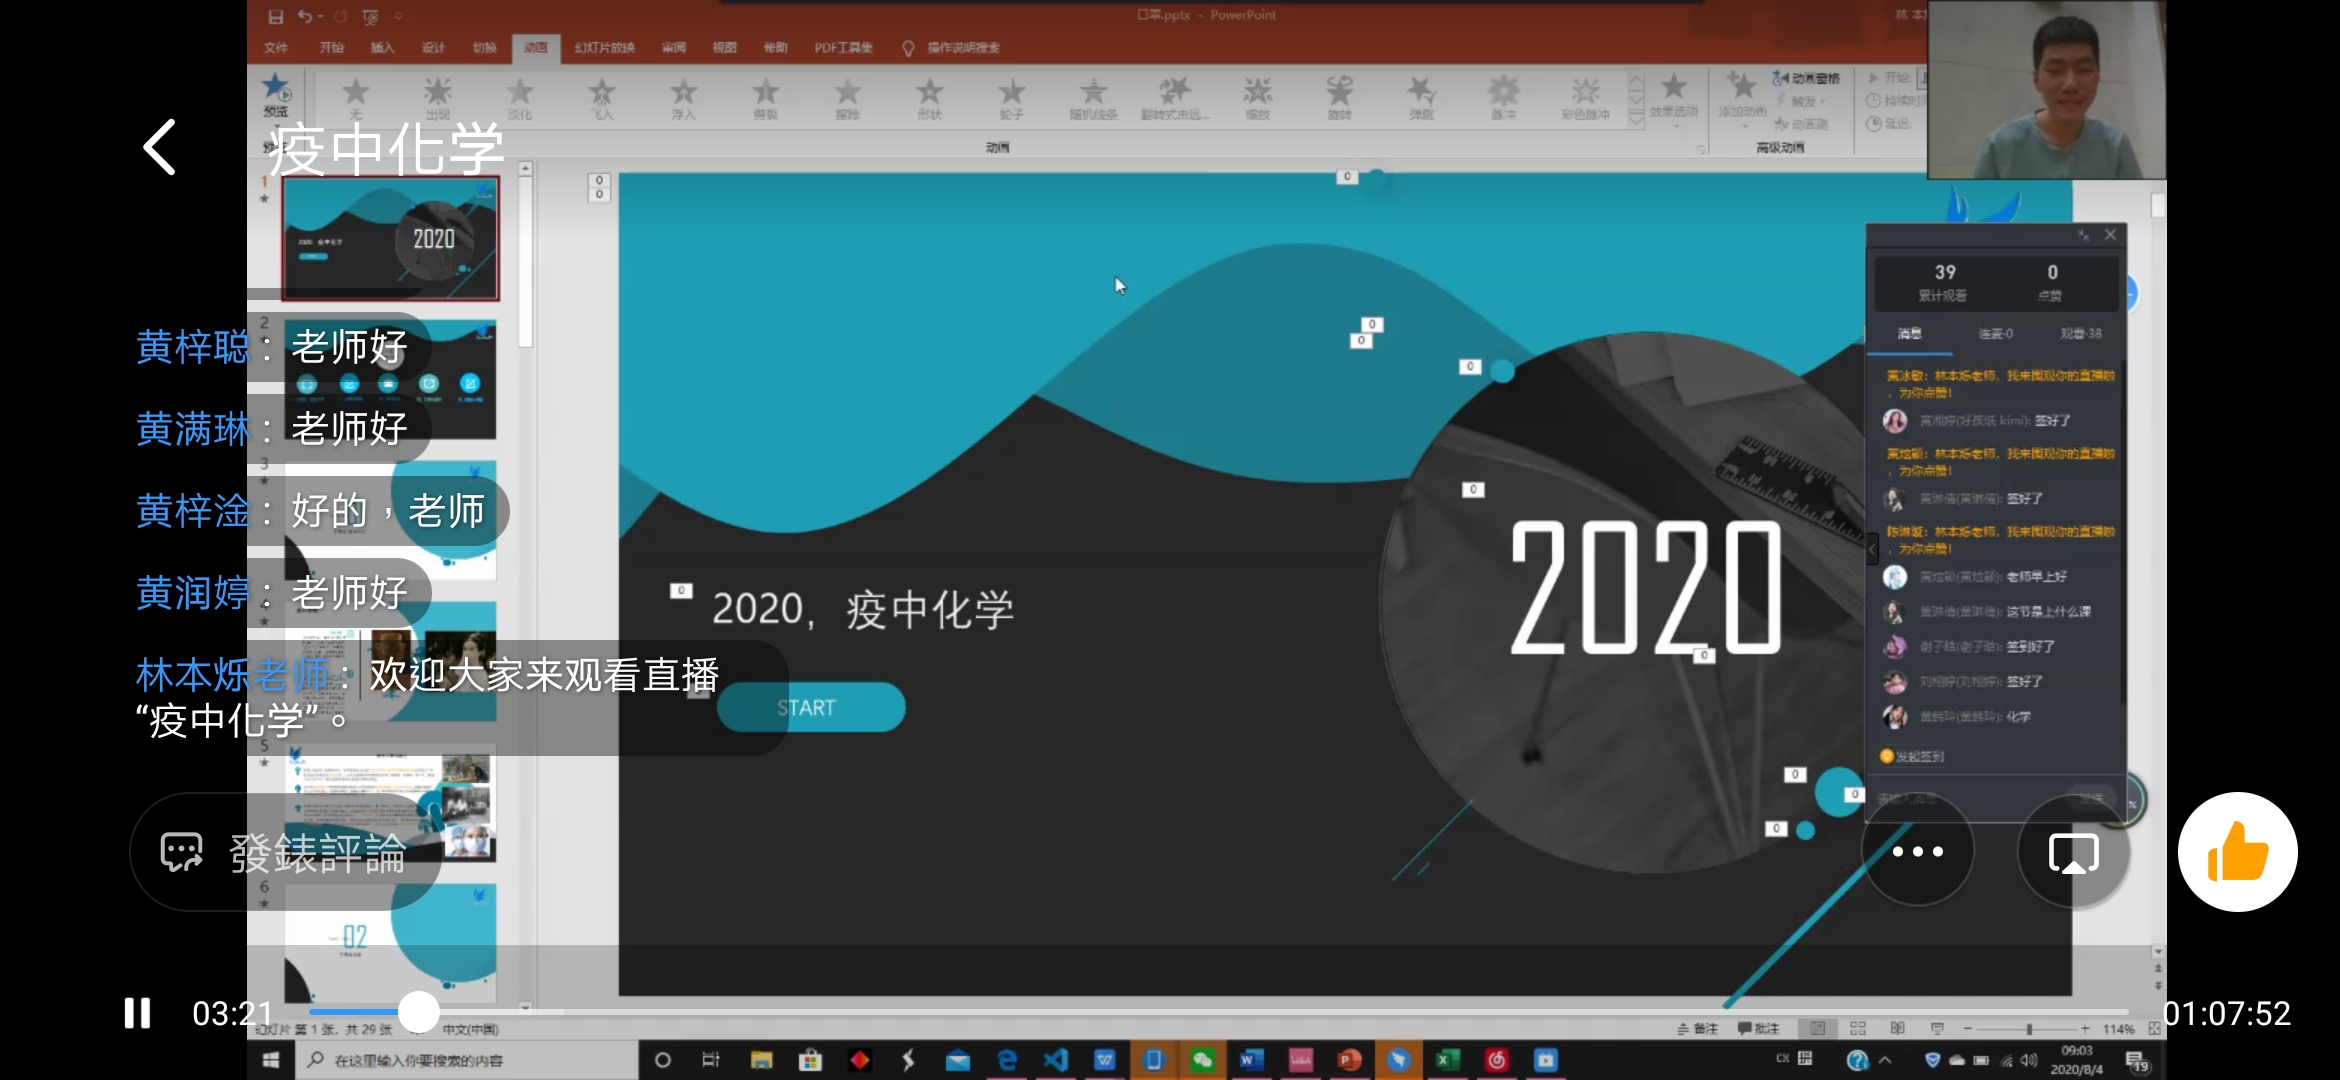
Task: Click the 操作说明搜索 search box
Action: 962,47
